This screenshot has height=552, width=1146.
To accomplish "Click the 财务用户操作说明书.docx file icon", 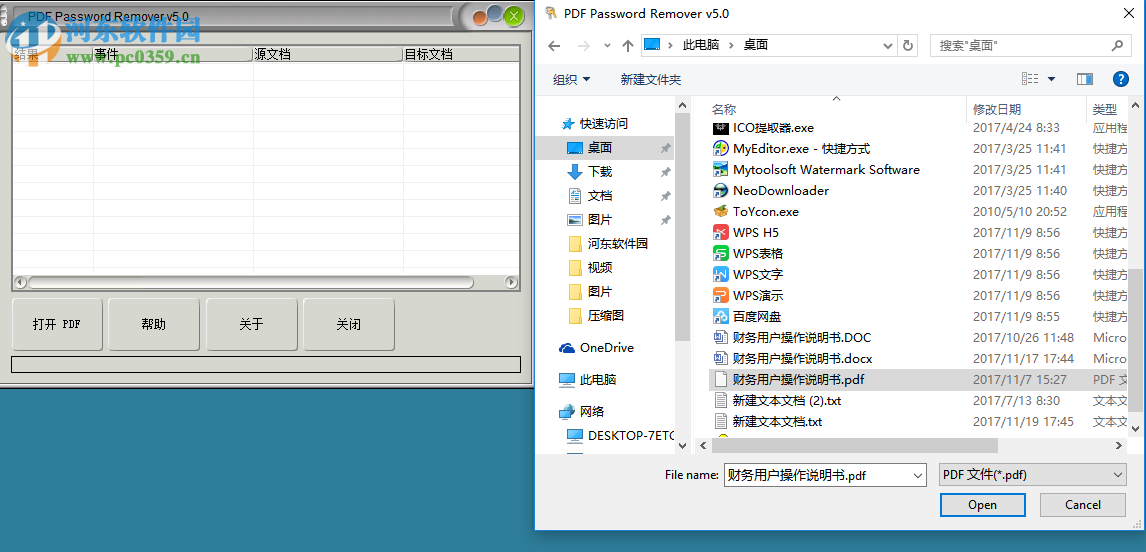I will click(721, 359).
